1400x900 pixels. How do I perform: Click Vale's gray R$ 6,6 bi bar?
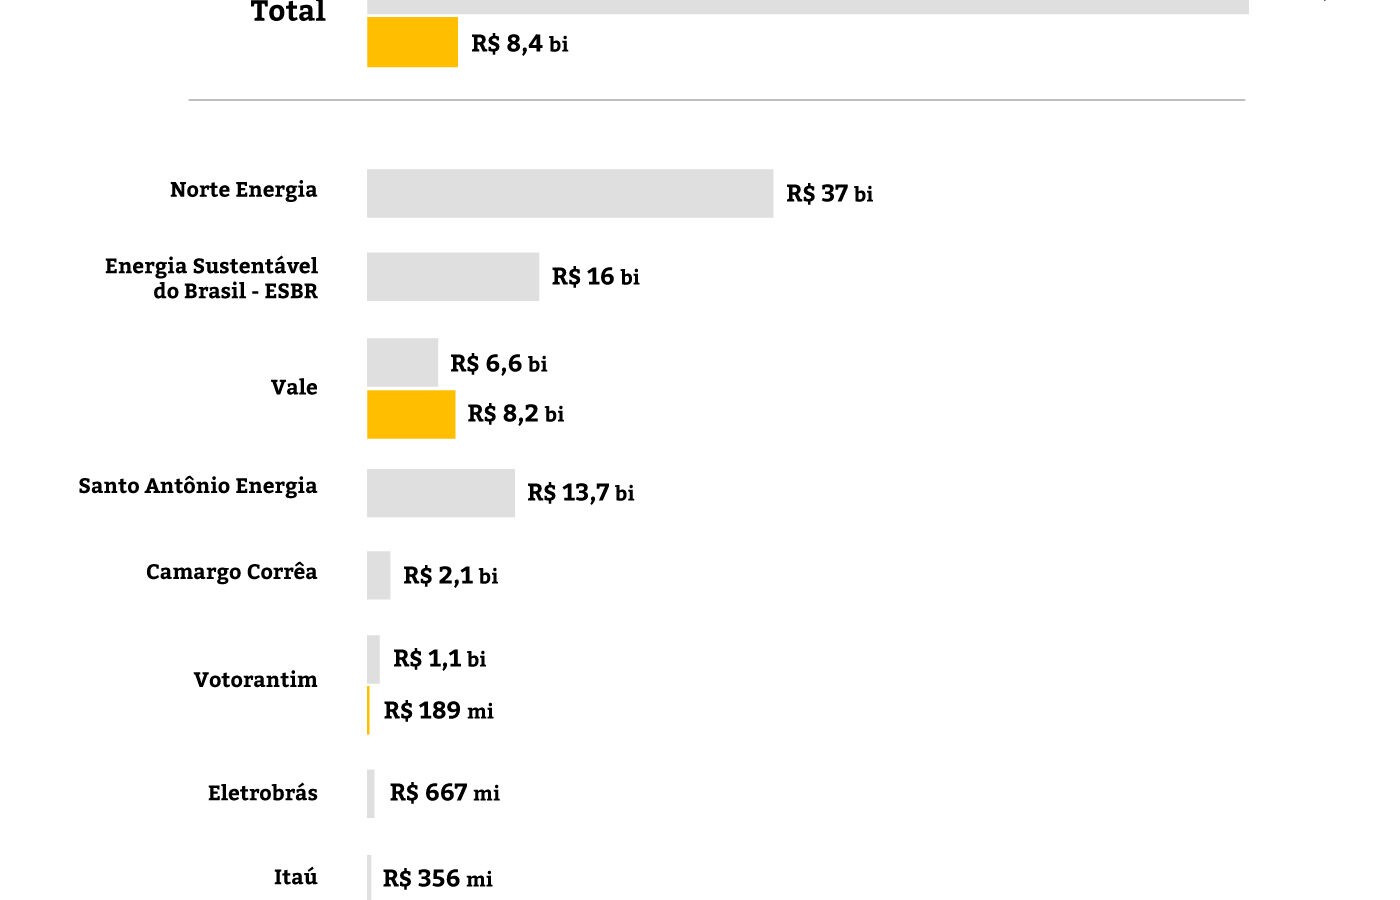[402, 362]
